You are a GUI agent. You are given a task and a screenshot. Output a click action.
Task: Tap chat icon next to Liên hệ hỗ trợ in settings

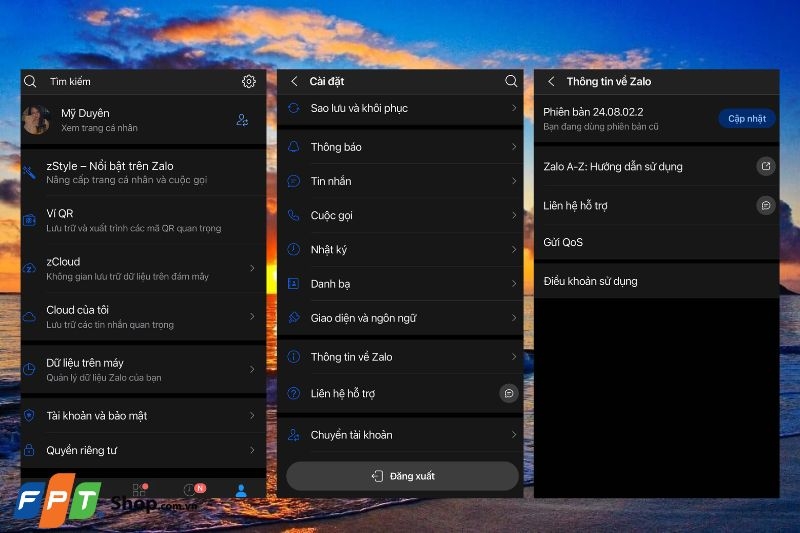[508, 394]
